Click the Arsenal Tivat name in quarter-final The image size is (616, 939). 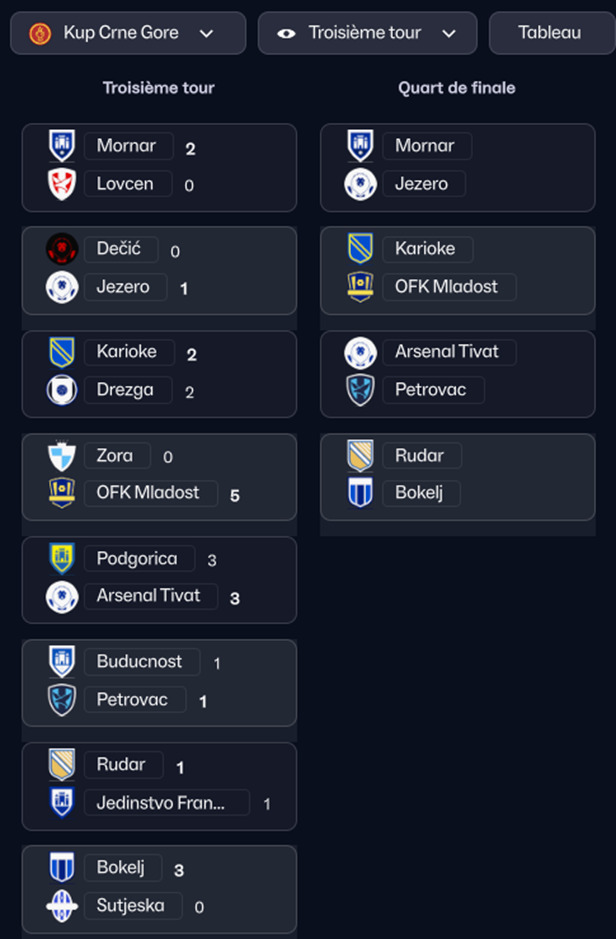[x=449, y=352]
